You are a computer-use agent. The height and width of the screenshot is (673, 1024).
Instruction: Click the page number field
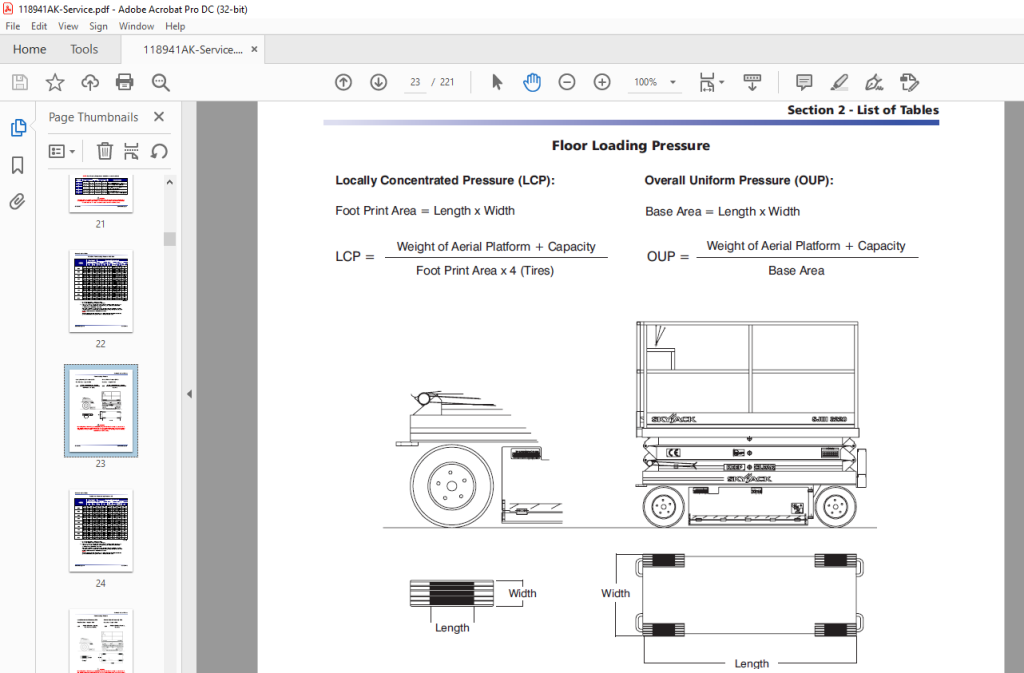(415, 82)
